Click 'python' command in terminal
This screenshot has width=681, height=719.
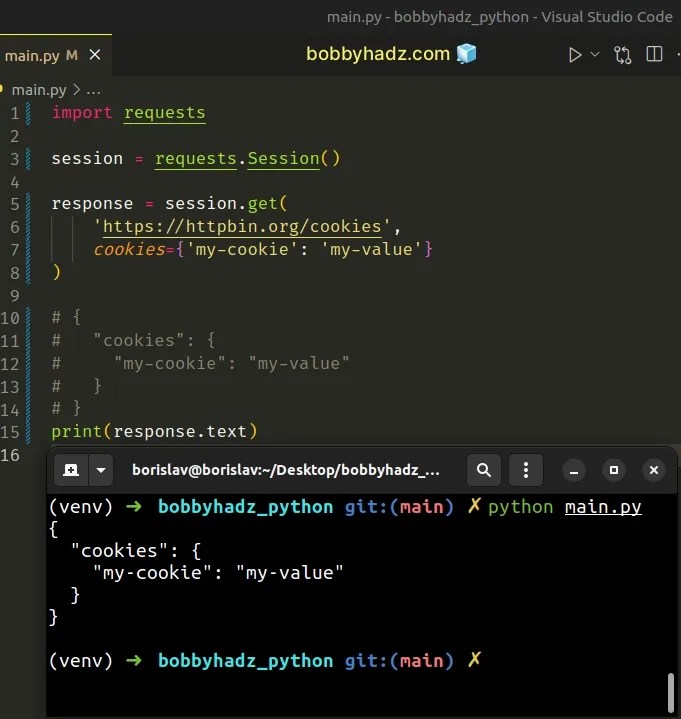coord(520,507)
